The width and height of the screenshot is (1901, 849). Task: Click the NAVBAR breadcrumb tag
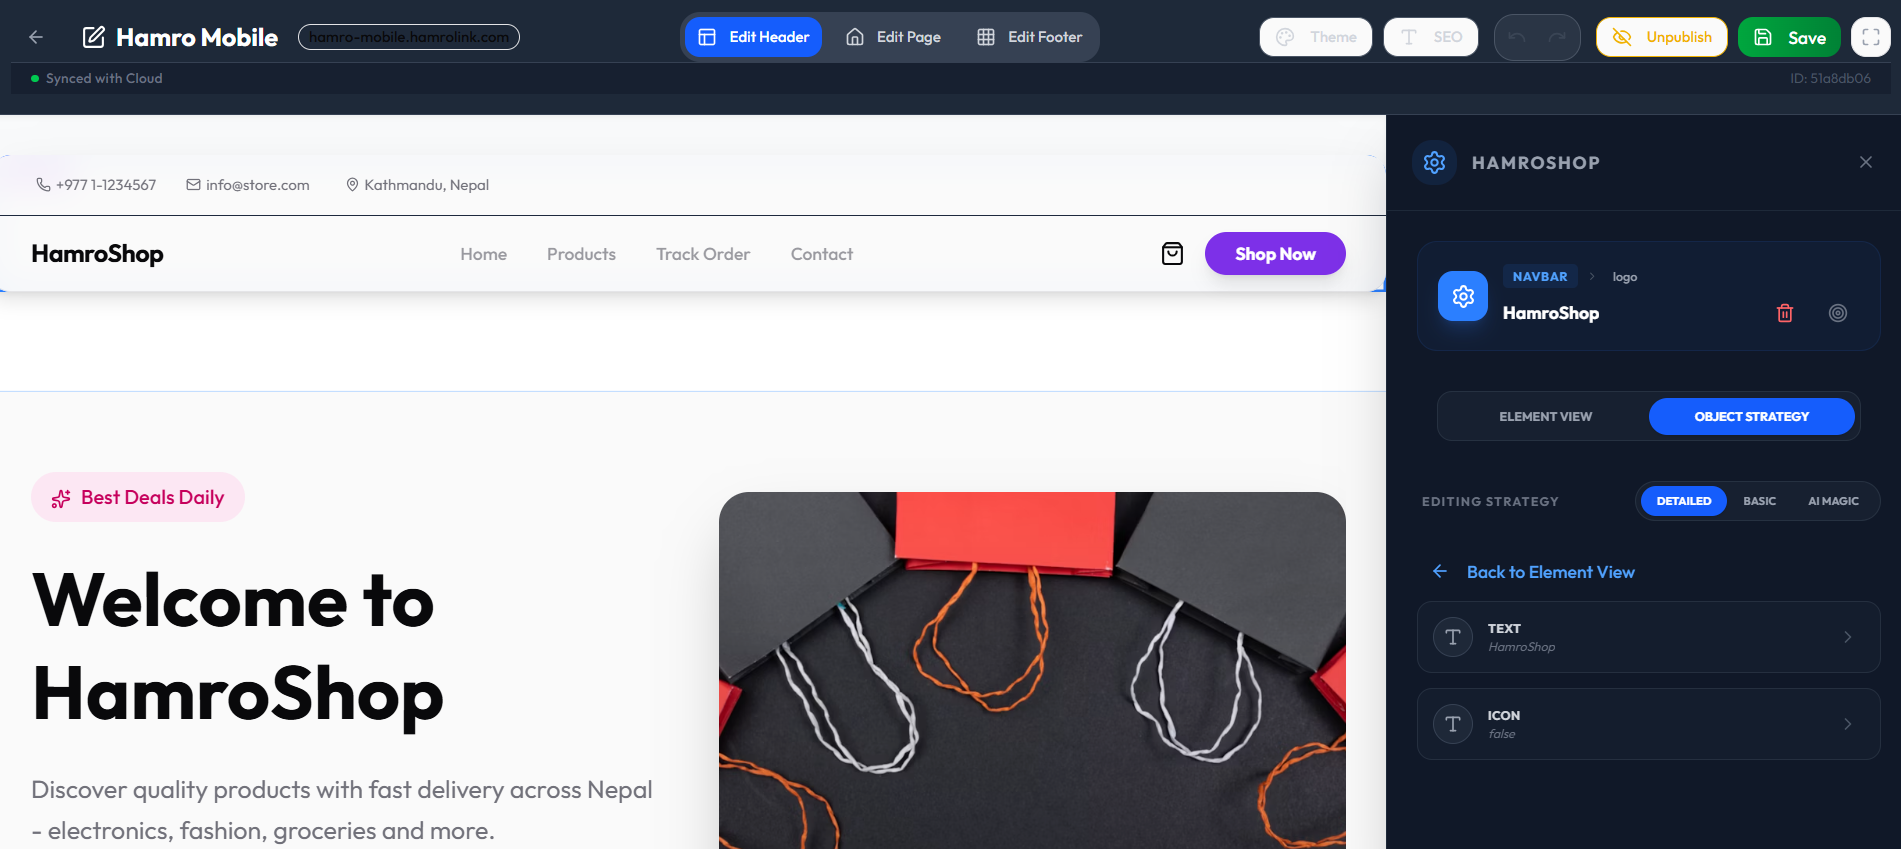(1539, 277)
